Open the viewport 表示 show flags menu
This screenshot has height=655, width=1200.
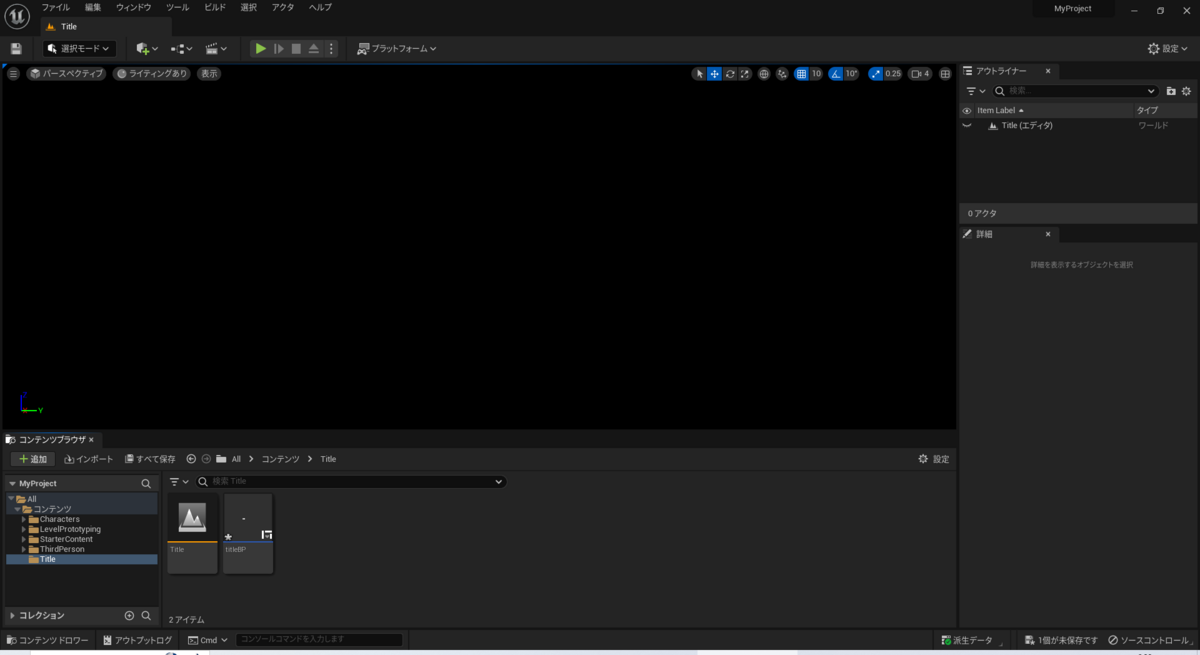point(208,74)
